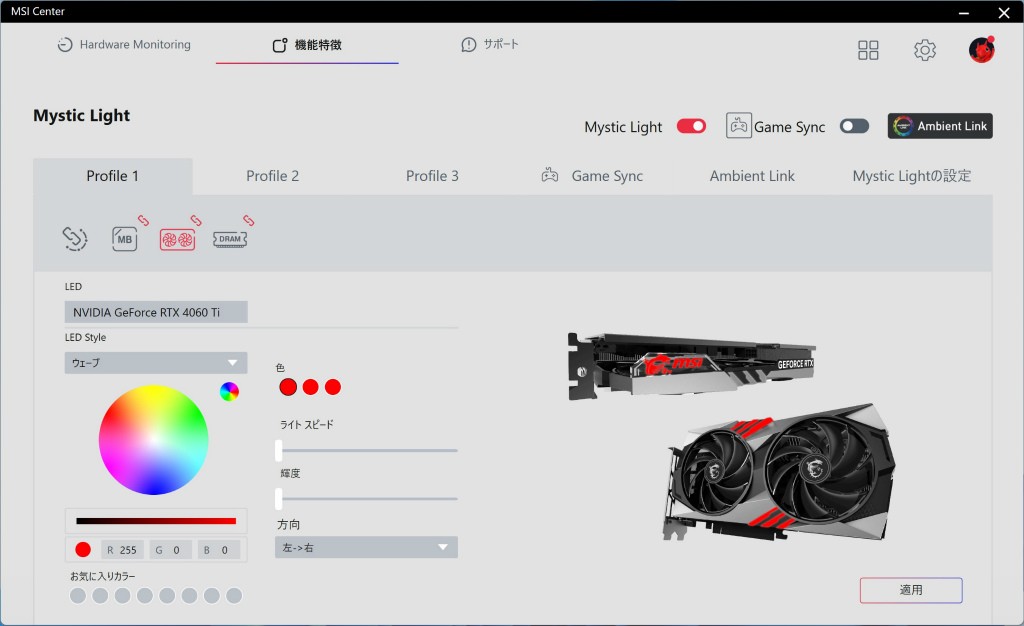Click the sync-all devices chain icon
This screenshot has width=1024, height=626.
[x=74, y=238]
